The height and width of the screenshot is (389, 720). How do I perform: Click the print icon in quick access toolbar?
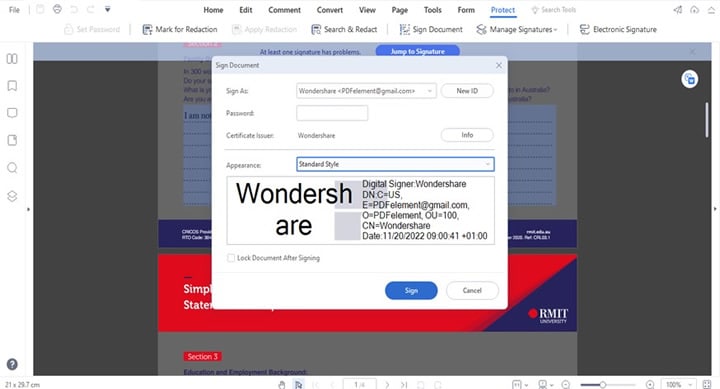57,9
